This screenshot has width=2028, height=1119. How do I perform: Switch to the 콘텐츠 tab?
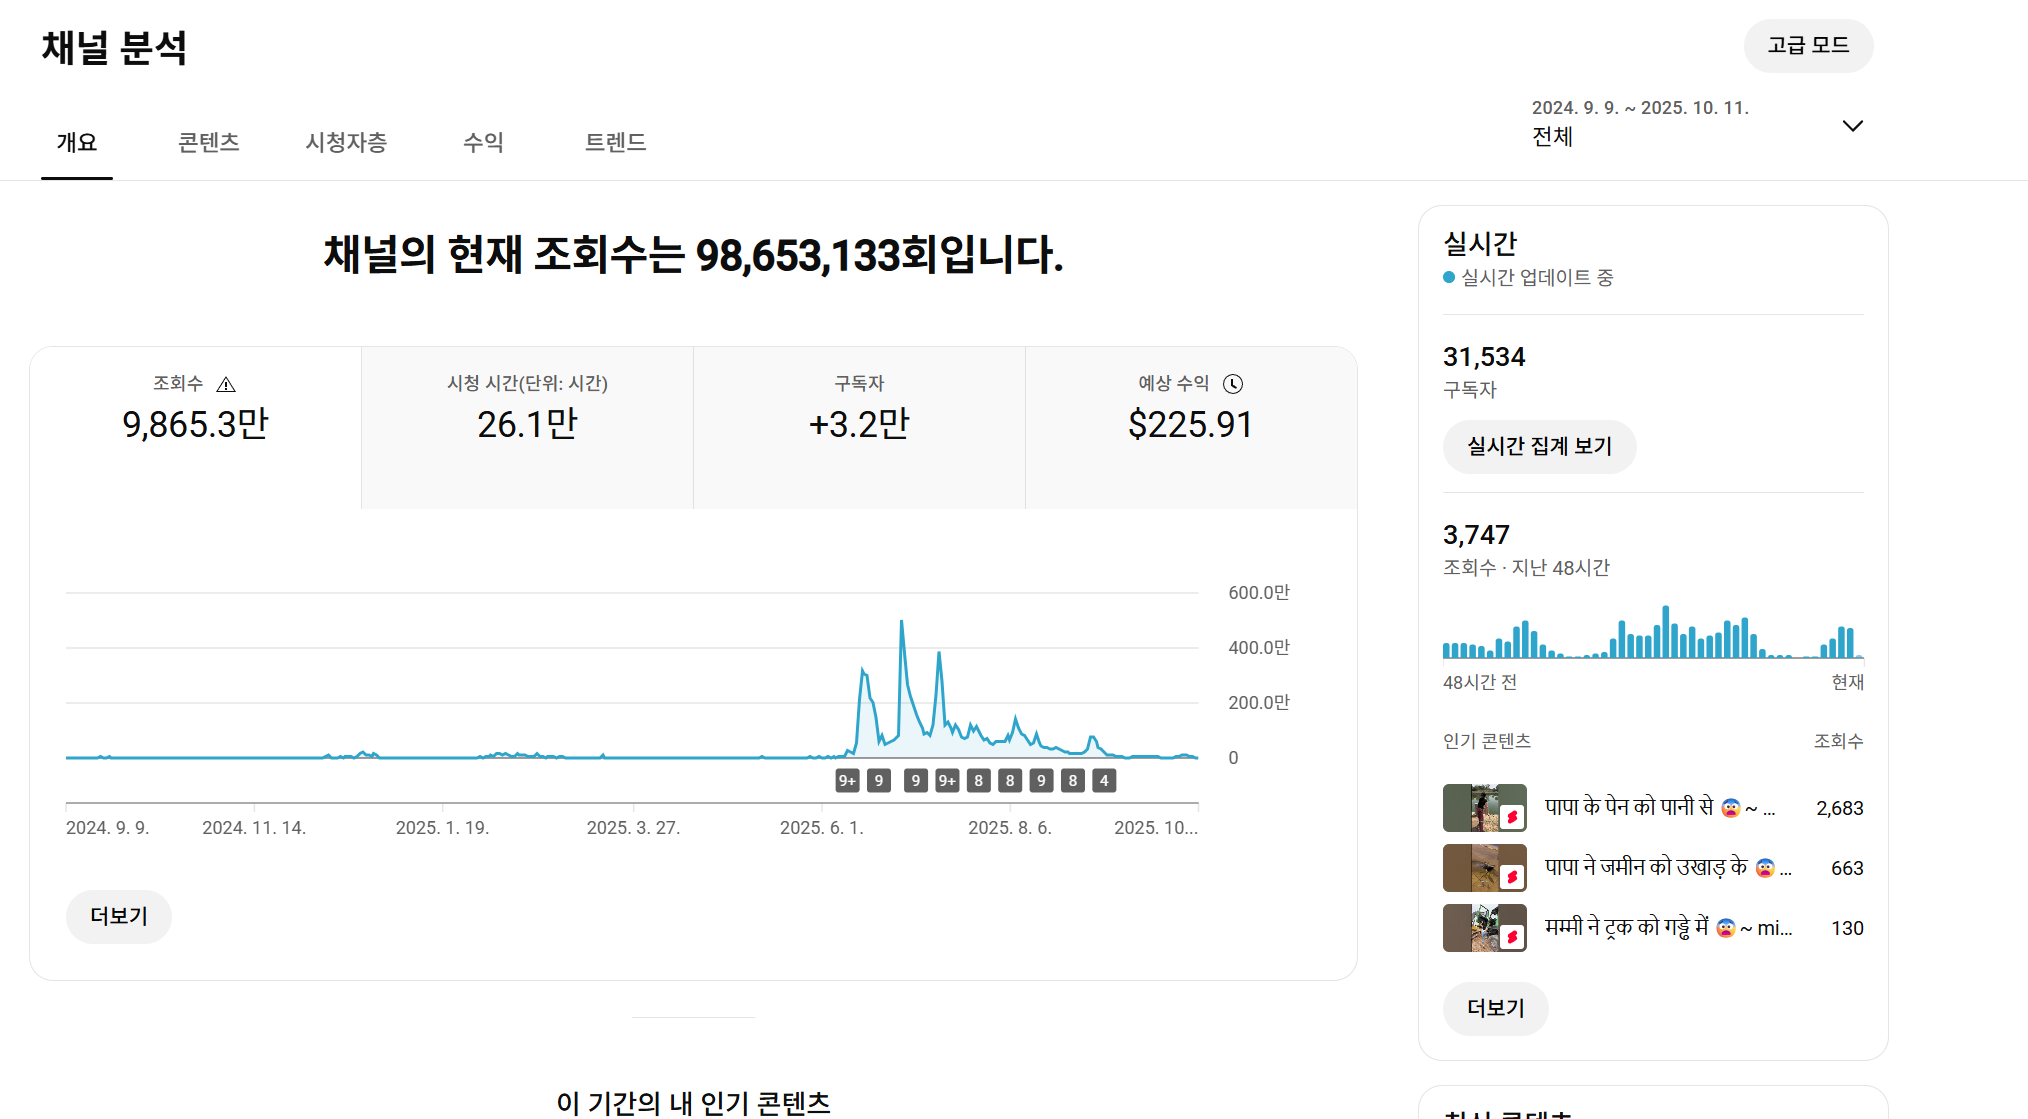point(208,143)
